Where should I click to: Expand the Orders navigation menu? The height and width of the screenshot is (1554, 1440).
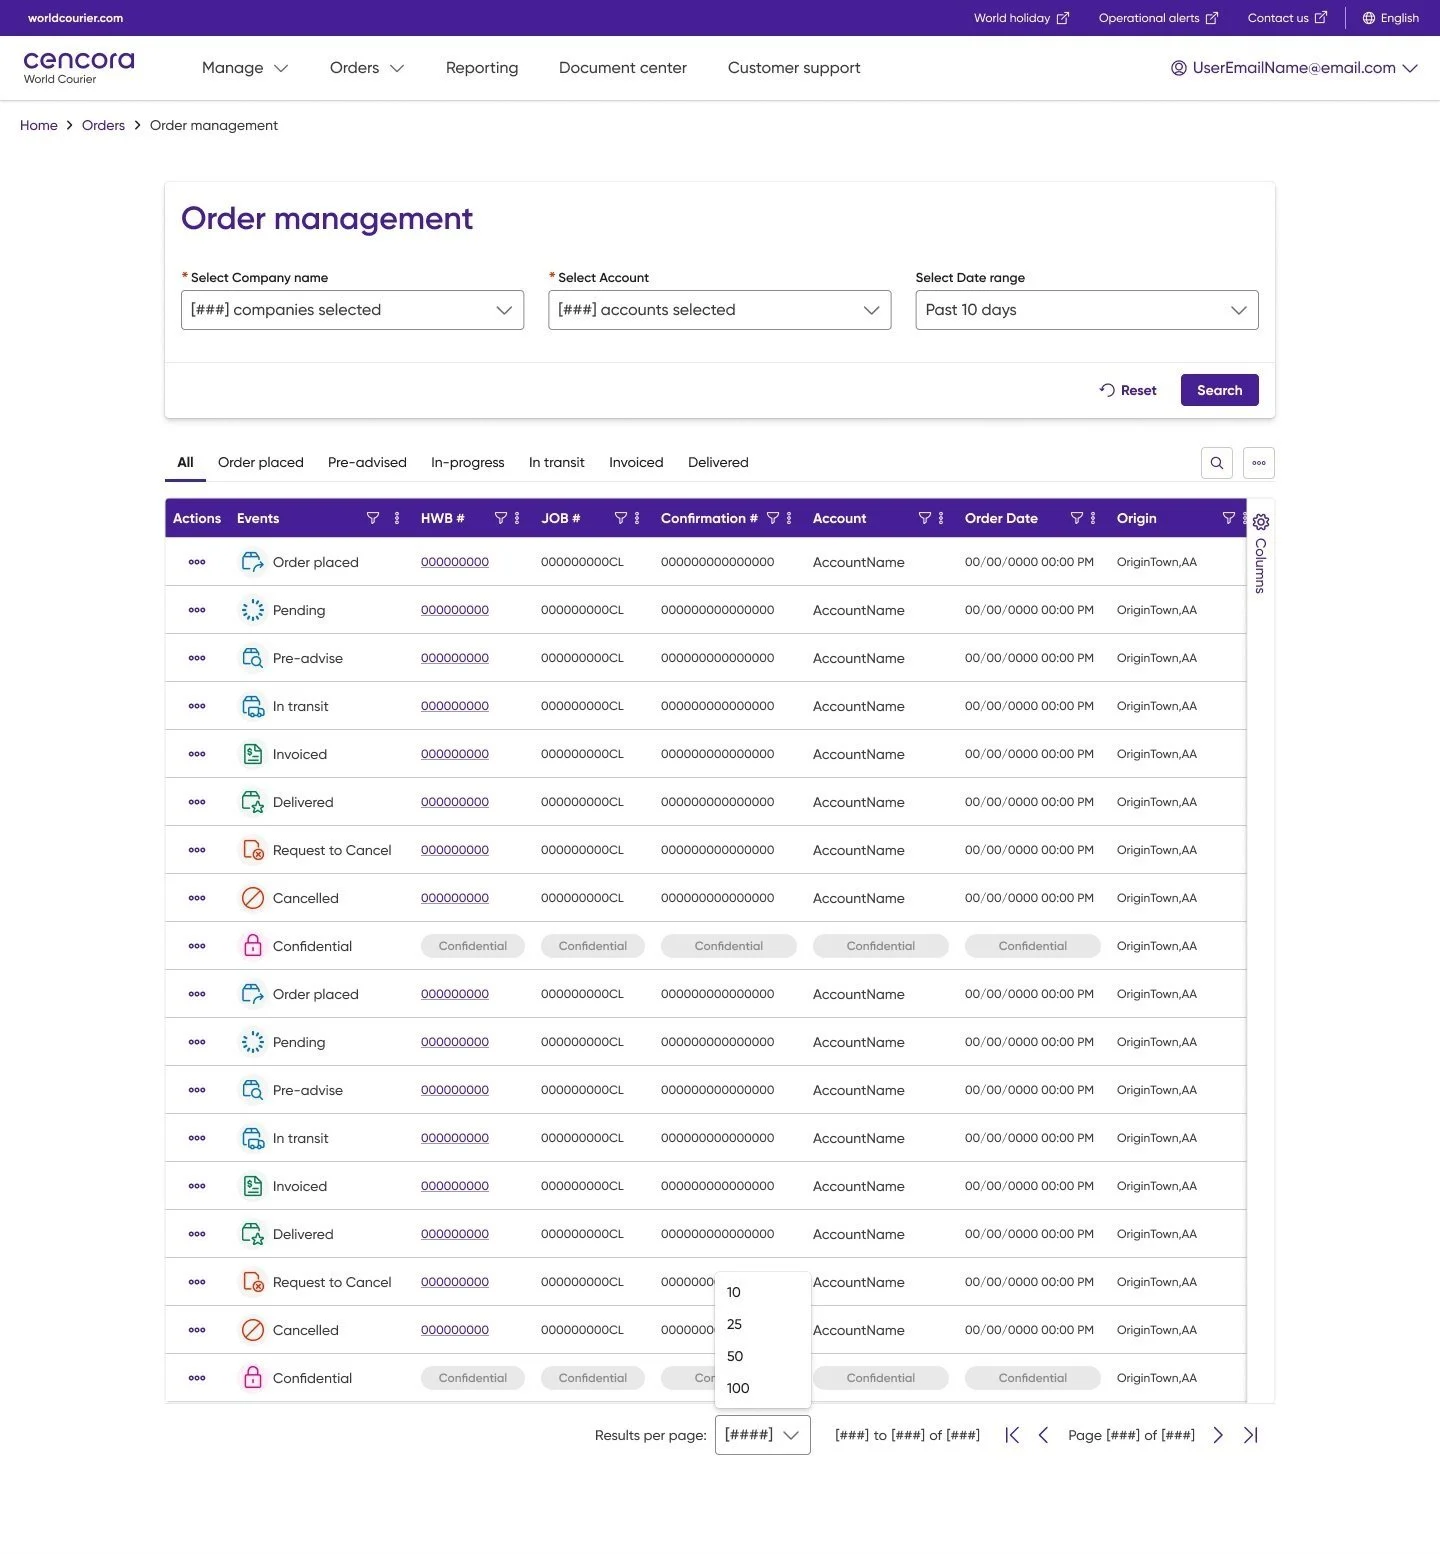367,68
